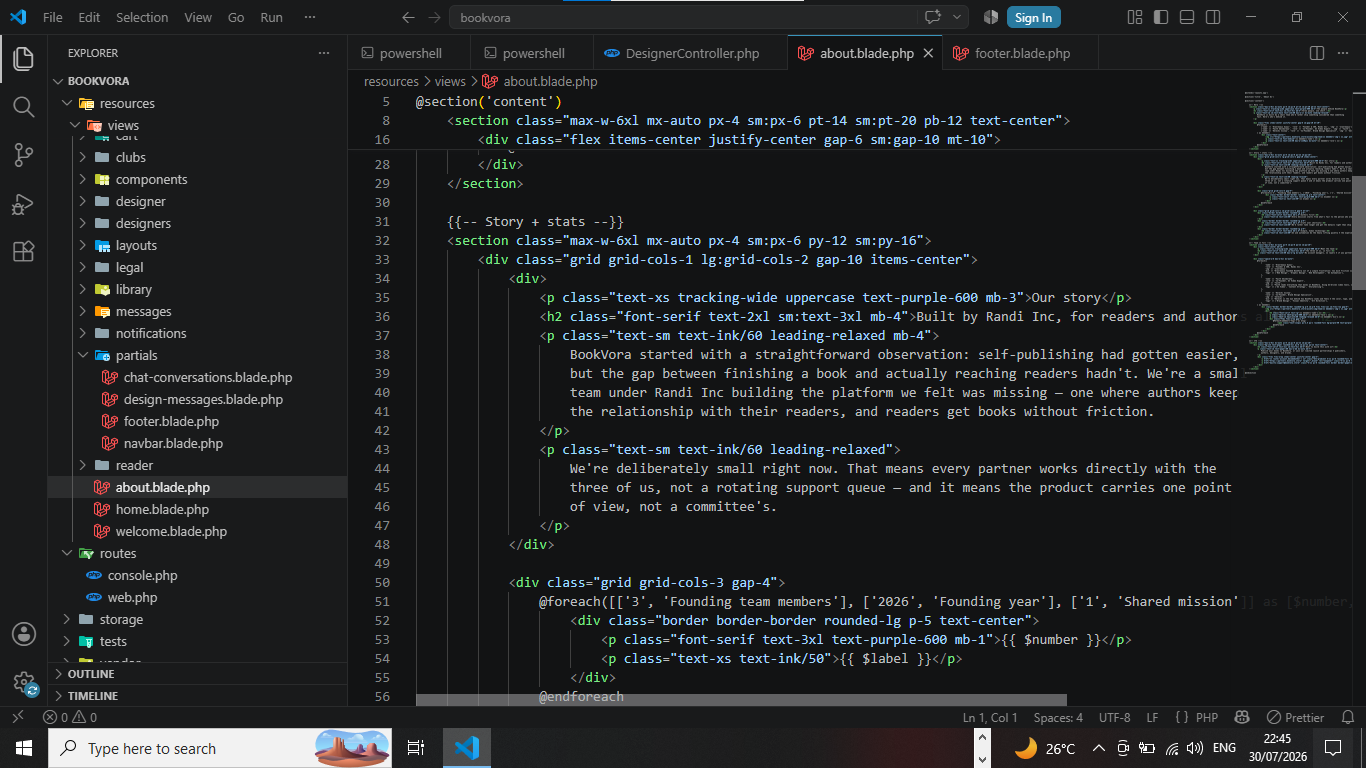The width and height of the screenshot is (1366, 768).
Task: Click the Explorer more actions ellipsis
Action: tap(323, 53)
